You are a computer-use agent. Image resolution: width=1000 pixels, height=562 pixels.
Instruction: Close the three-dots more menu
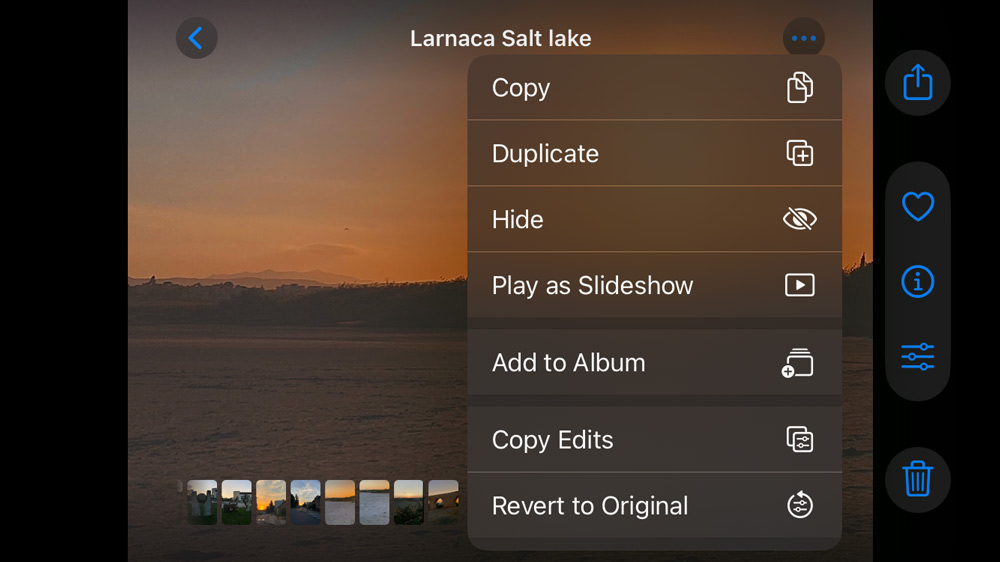point(803,39)
